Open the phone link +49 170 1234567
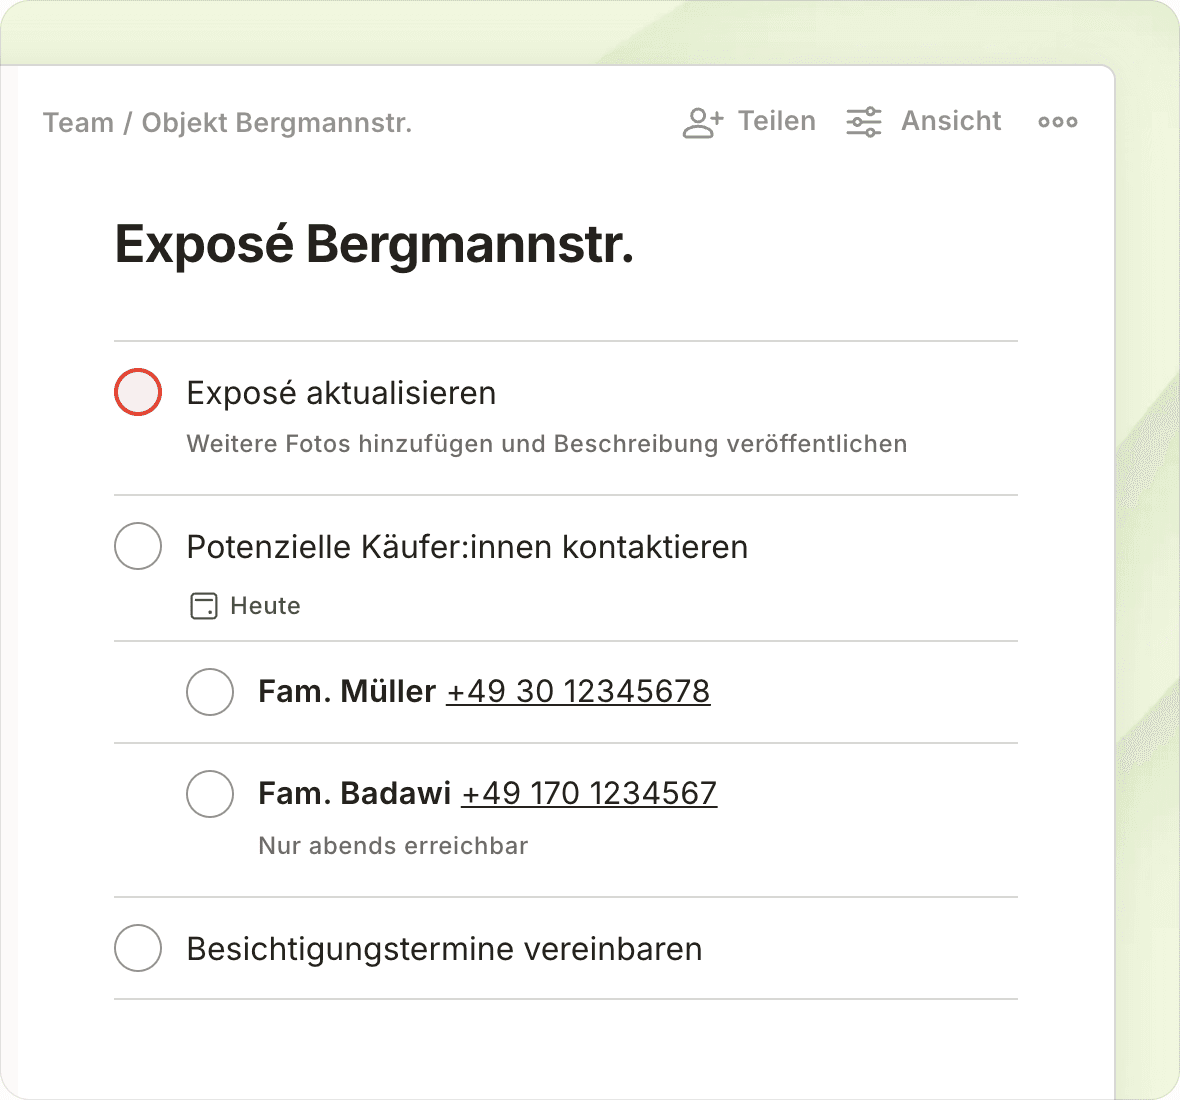 point(589,793)
